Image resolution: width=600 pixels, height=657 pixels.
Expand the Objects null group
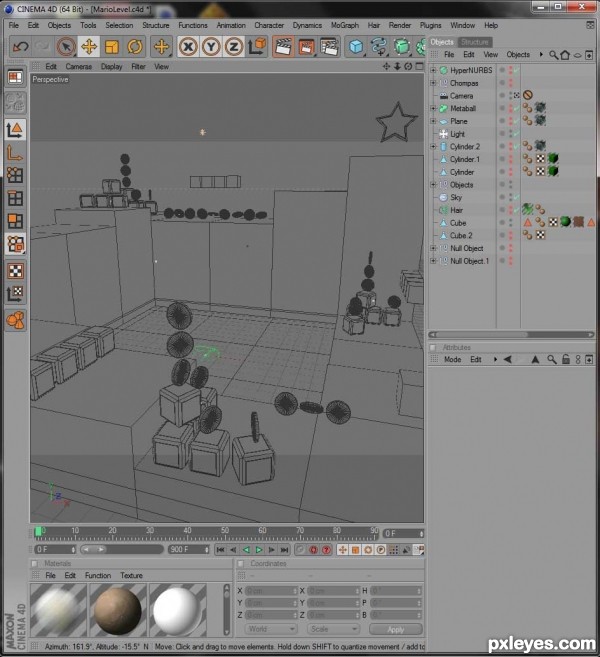point(433,185)
